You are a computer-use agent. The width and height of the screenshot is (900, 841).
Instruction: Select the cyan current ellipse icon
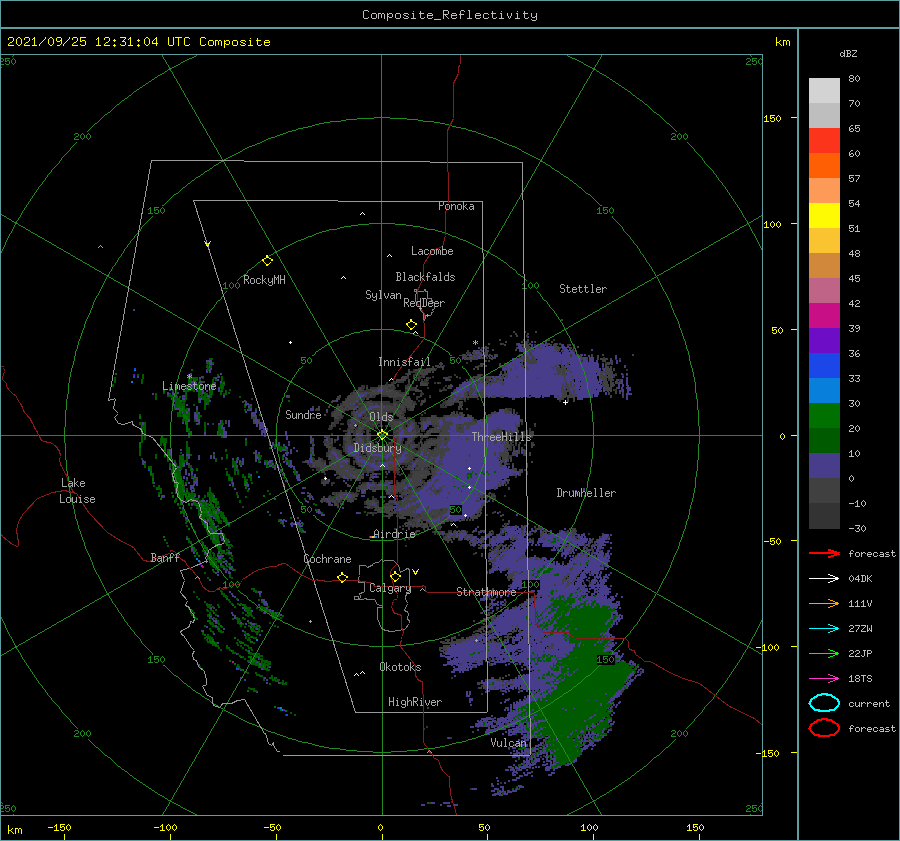[824, 703]
